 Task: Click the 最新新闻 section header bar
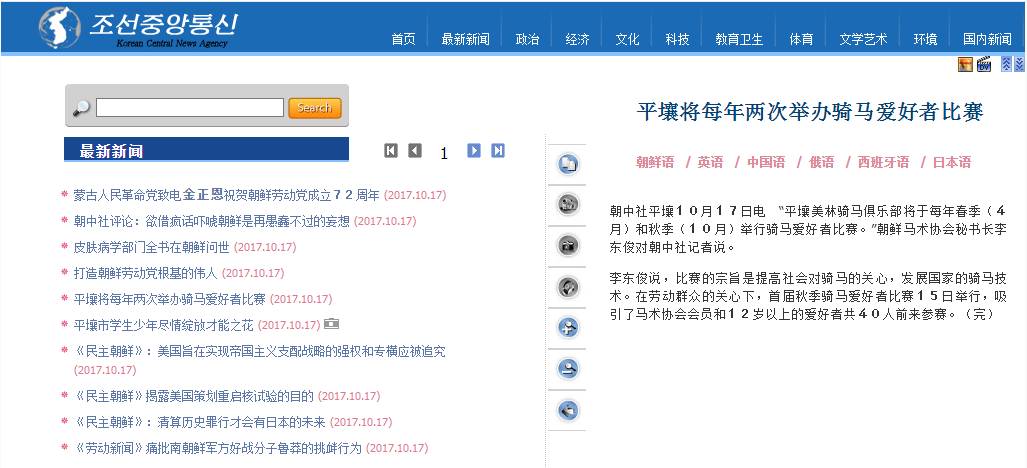(x=206, y=150)
